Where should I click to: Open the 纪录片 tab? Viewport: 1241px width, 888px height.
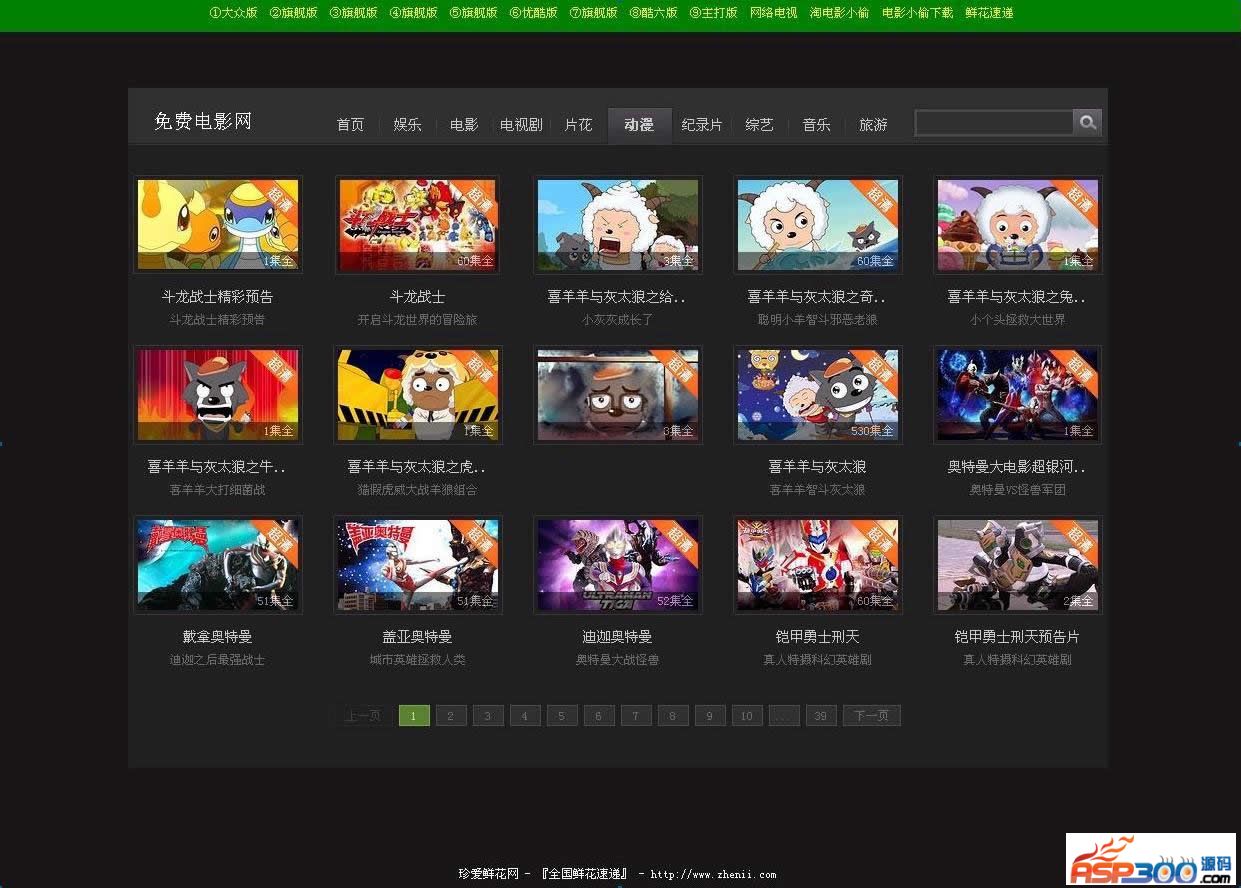[702, 125]
